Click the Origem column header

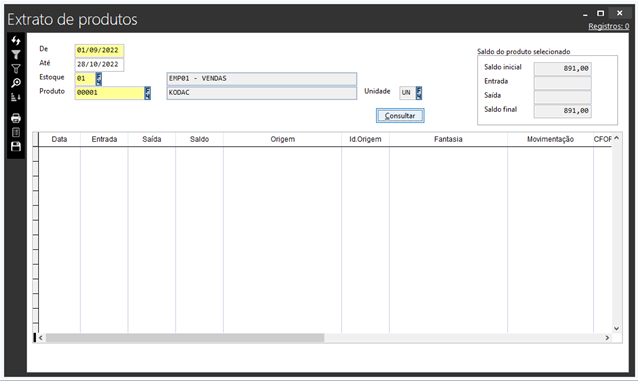[x=282, y=139]
